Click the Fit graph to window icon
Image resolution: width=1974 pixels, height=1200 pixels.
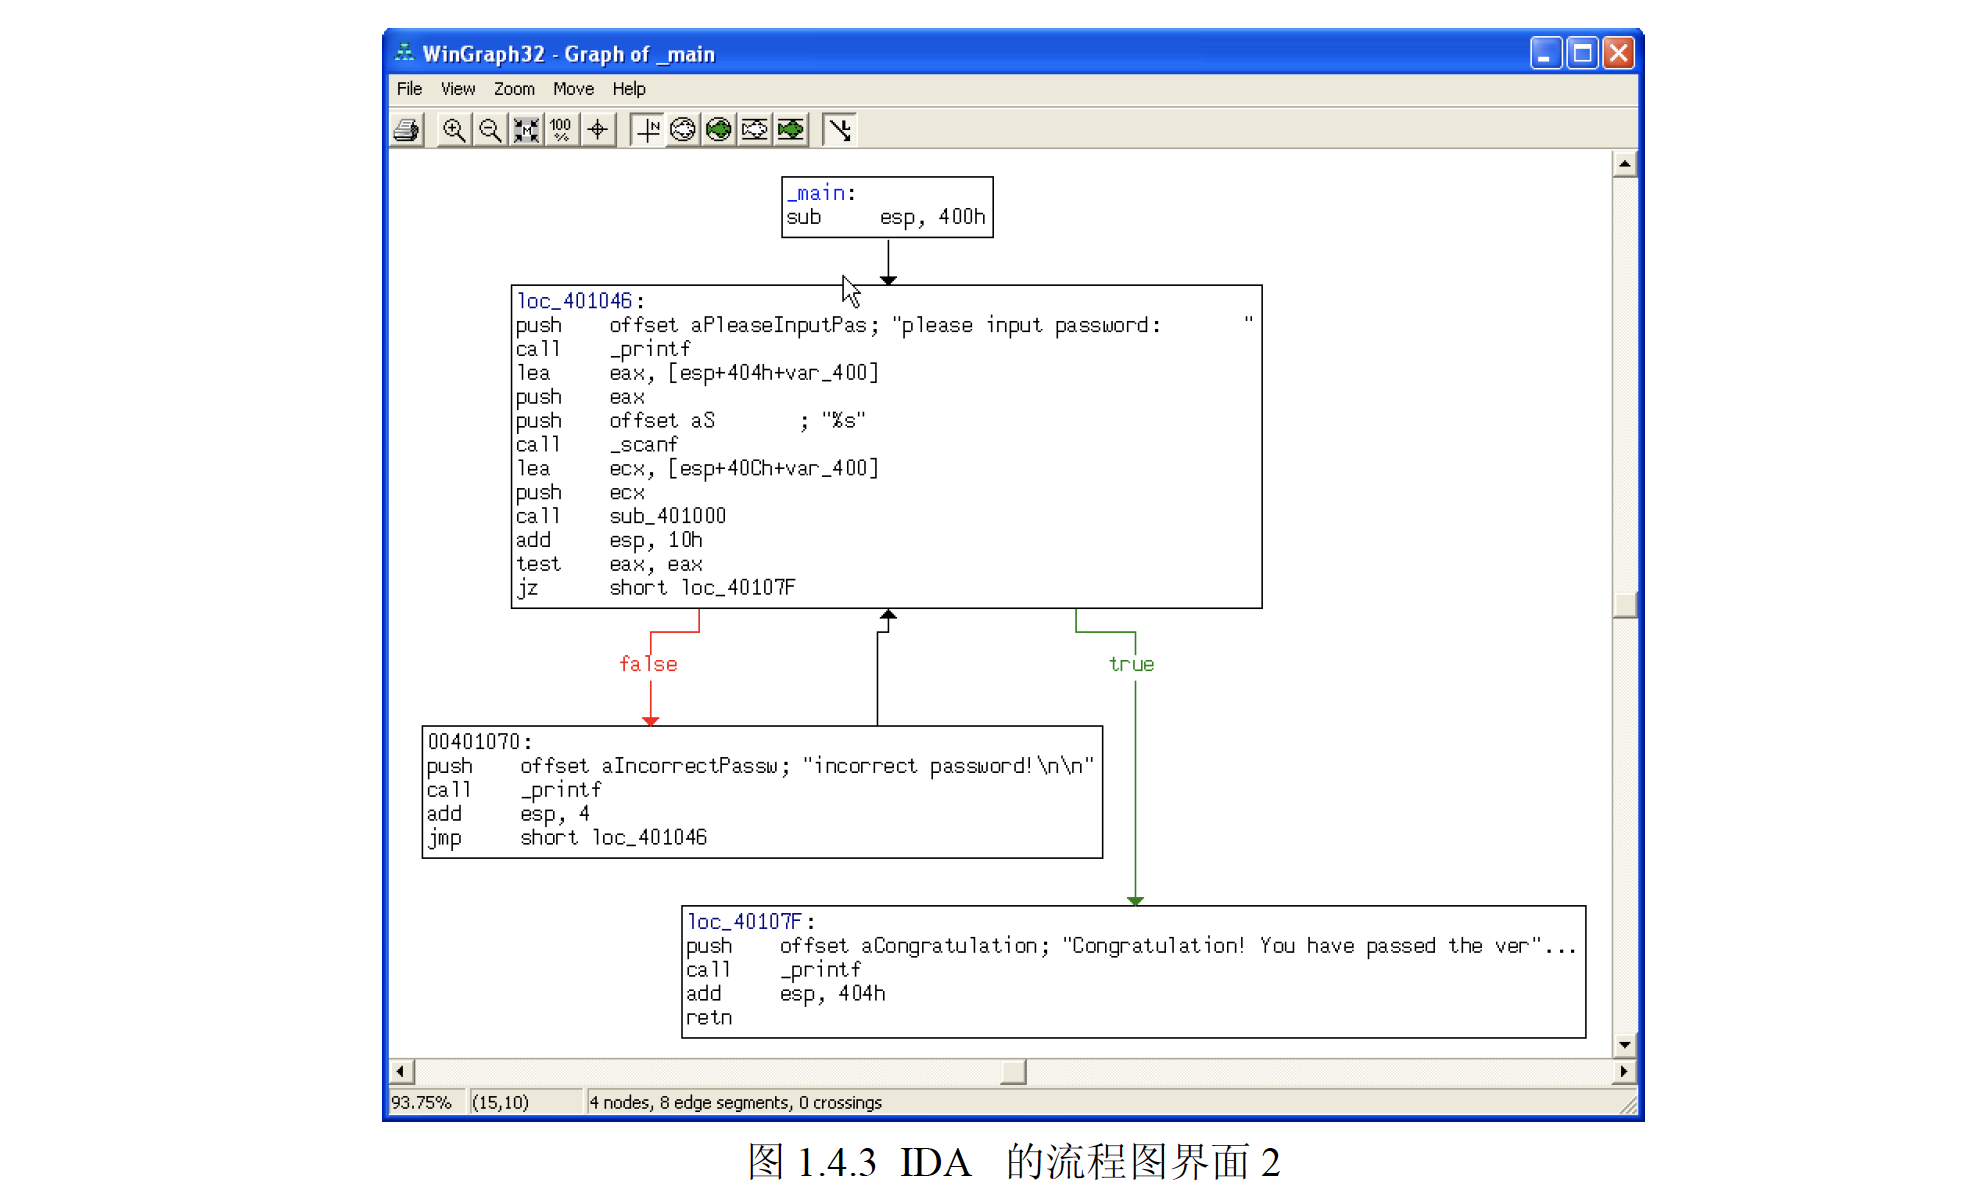[x=526, y=130]
